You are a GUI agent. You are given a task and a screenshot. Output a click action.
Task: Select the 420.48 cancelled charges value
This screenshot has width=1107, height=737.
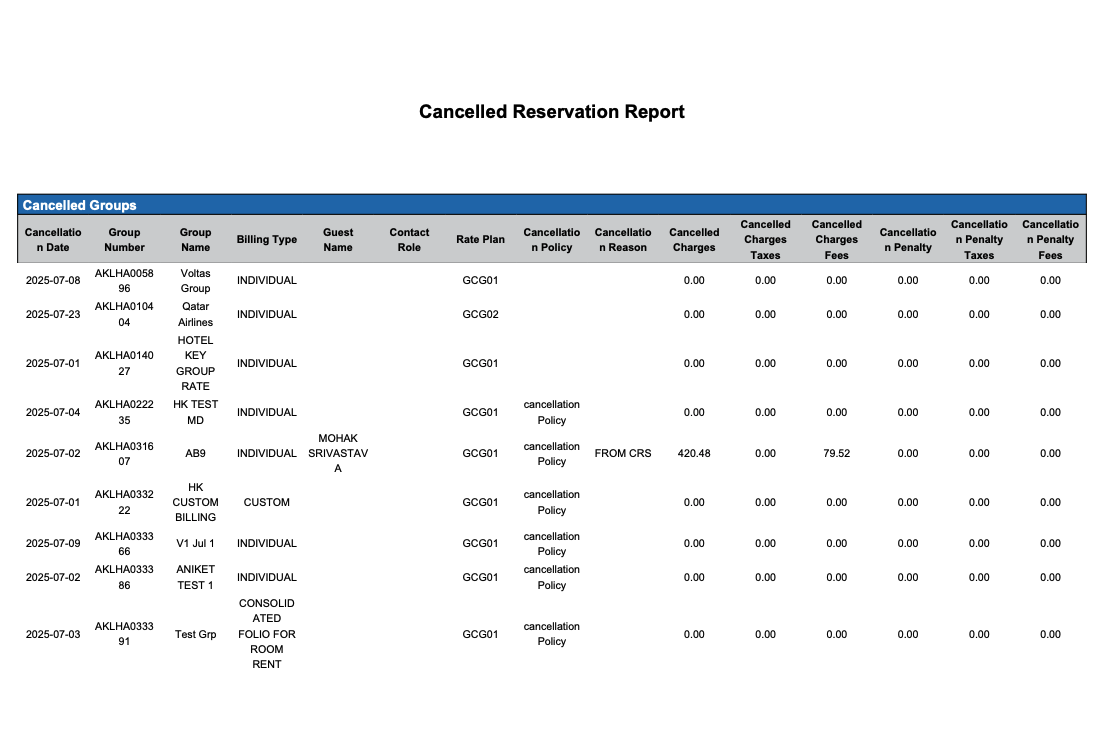694,453
